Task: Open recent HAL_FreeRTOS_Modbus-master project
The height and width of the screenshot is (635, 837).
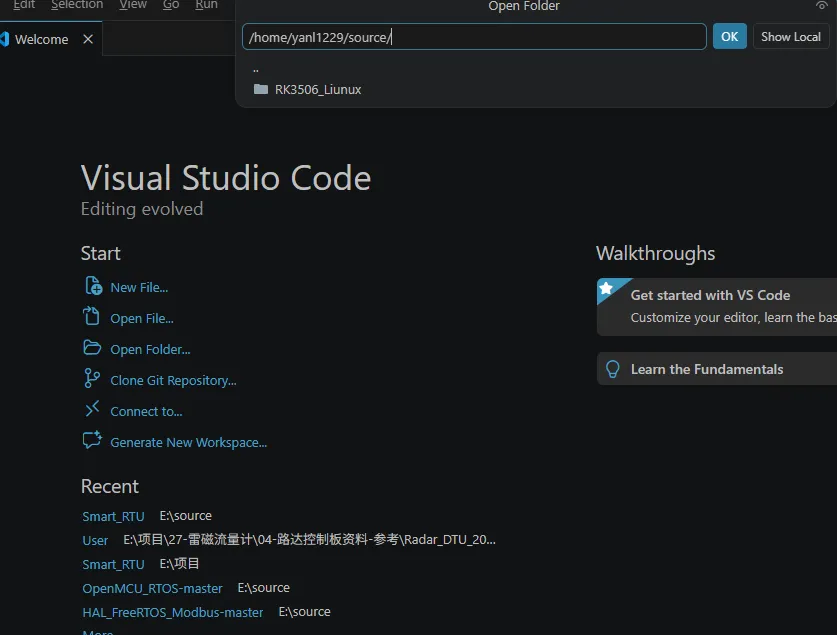Action: pos(172,612)
